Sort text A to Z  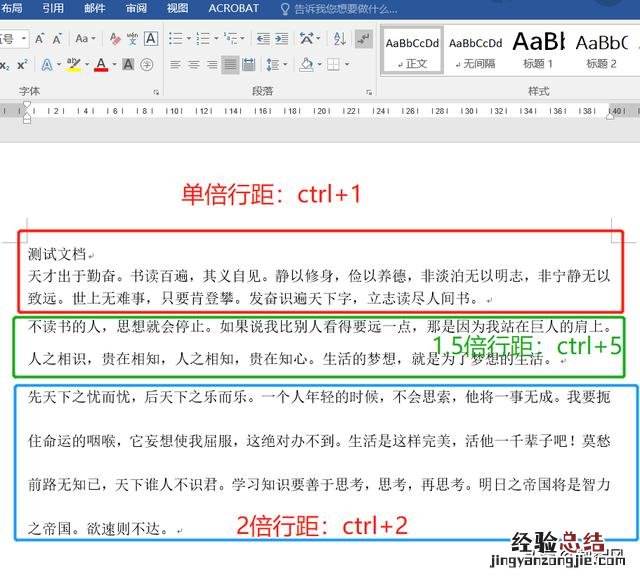340,39
